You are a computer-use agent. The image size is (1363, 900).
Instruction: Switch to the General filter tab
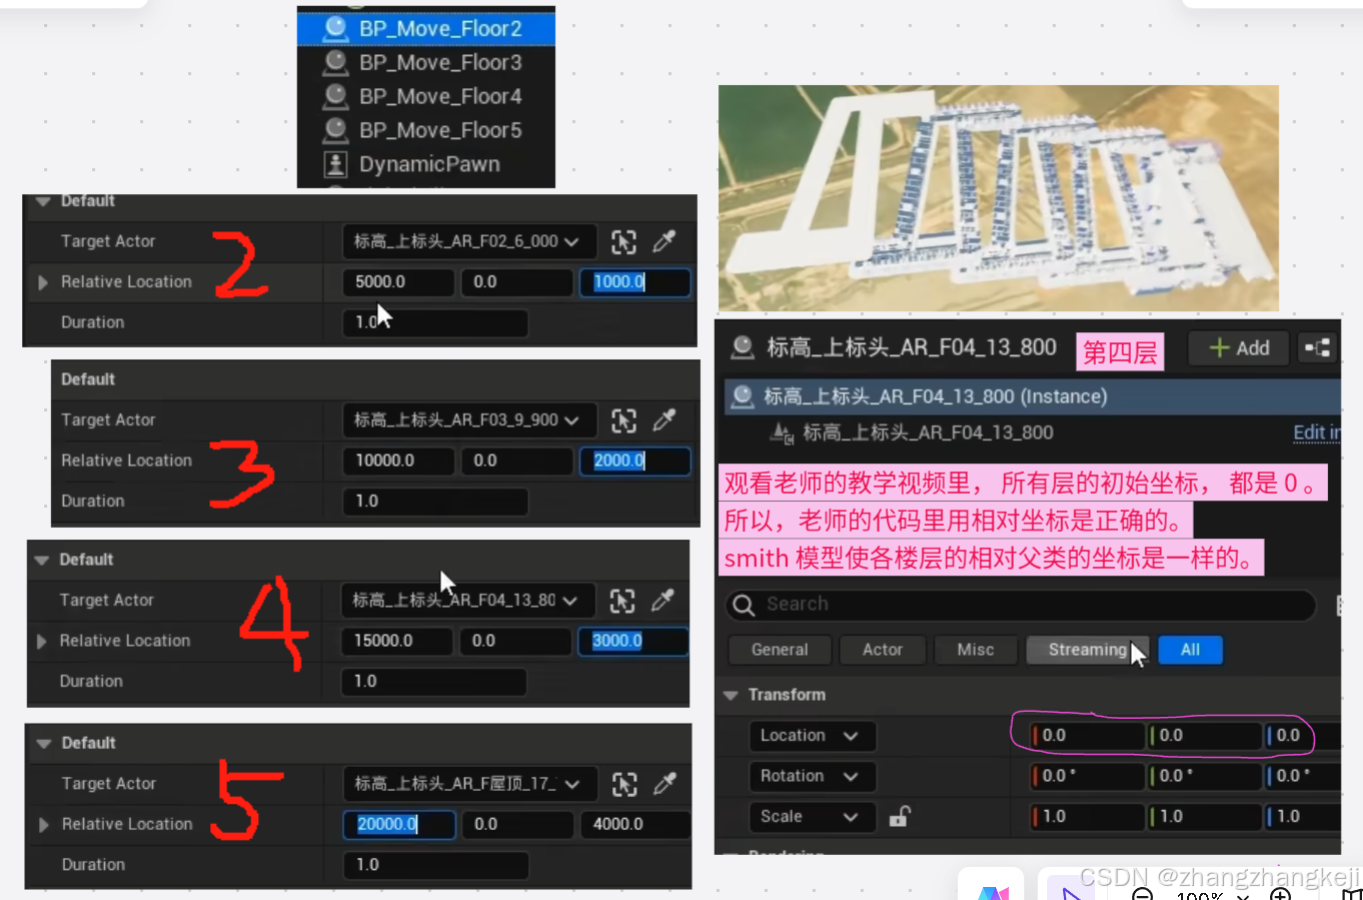[779, 650]
